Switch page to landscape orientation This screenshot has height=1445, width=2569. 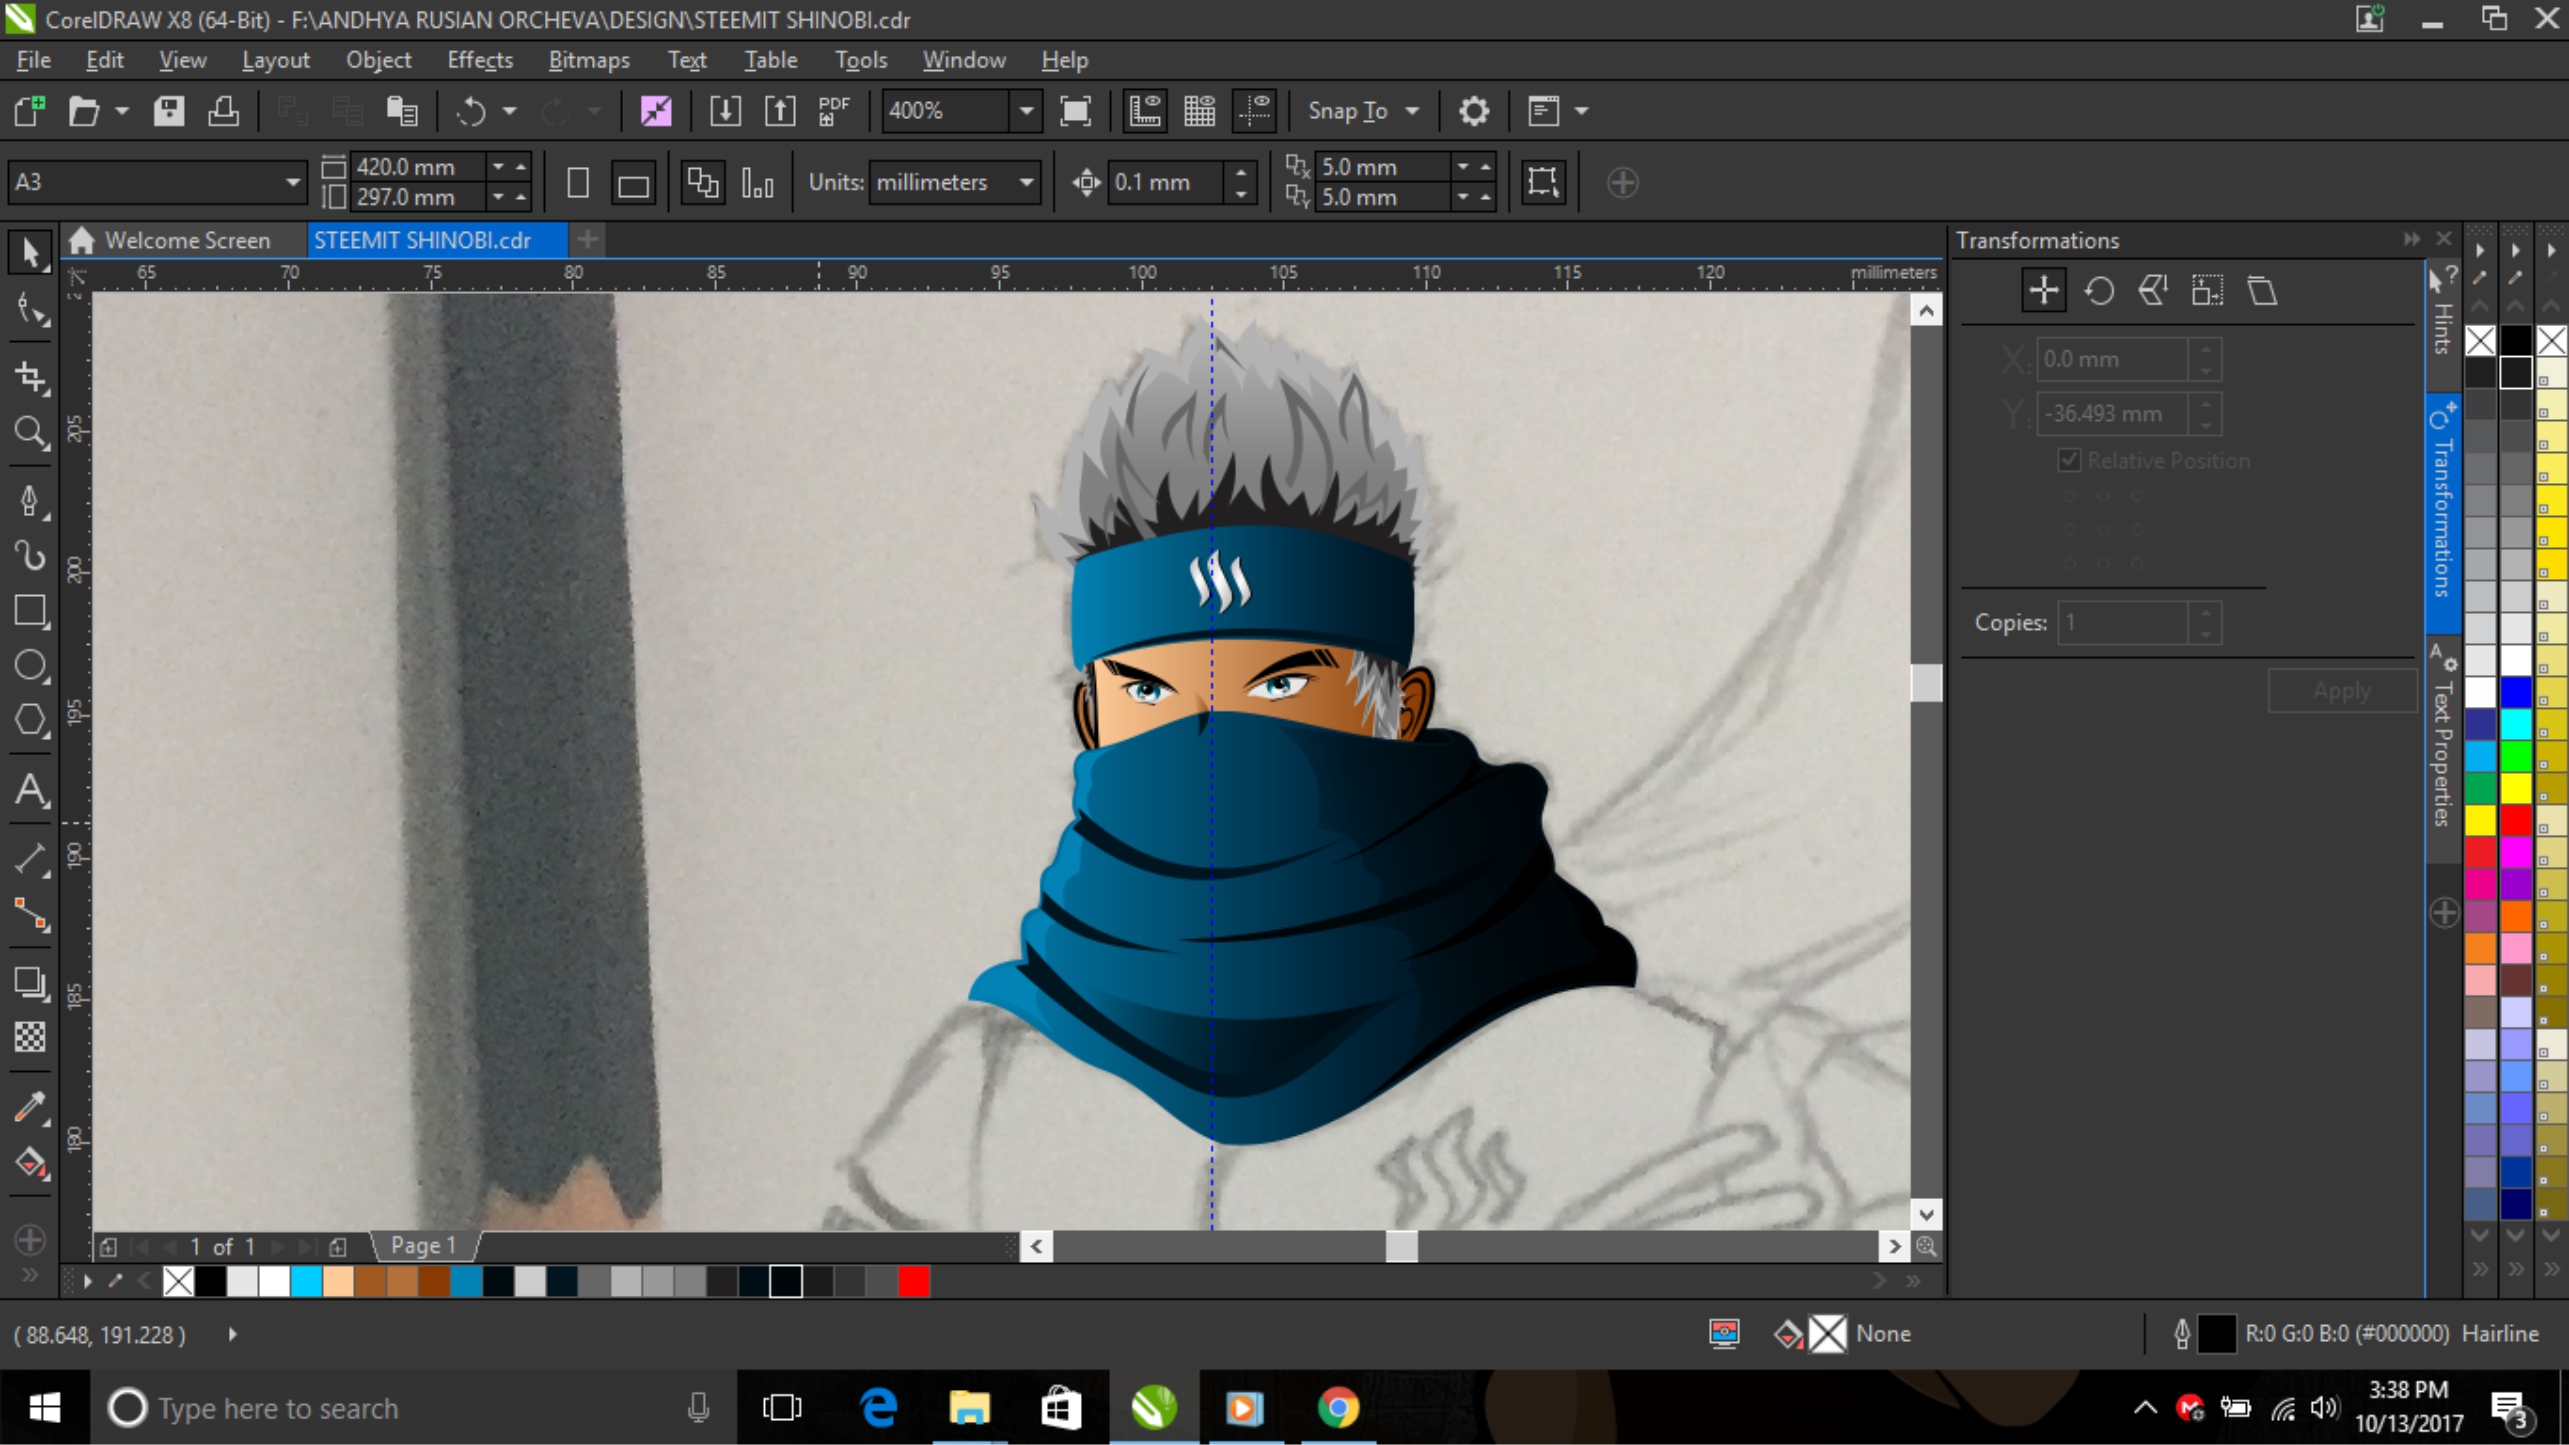[x=633, y=183]
